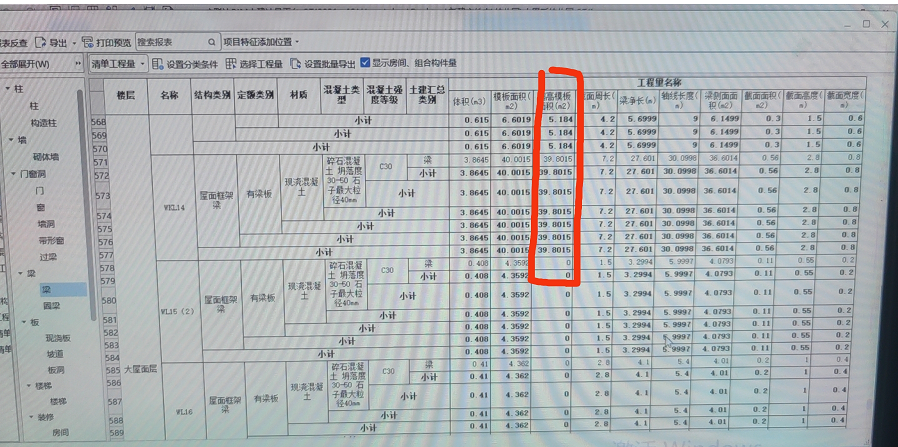Click the 材质 column header
898x447 pixels.
[x=299, y=95]
